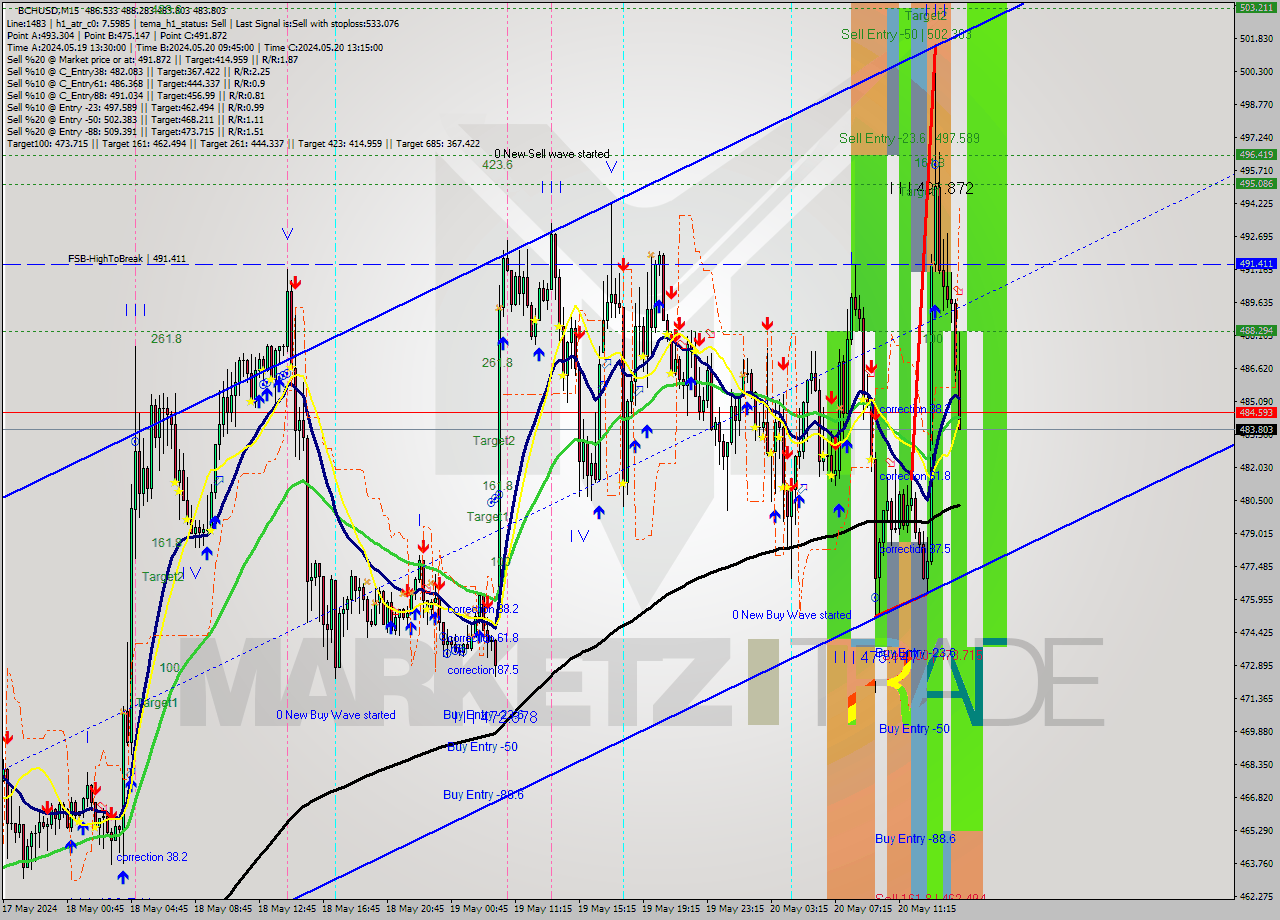This screenshot has height=920, width=1280.
Task: Click the '19 May 23:15' time axis label
Action: (736, 910)
